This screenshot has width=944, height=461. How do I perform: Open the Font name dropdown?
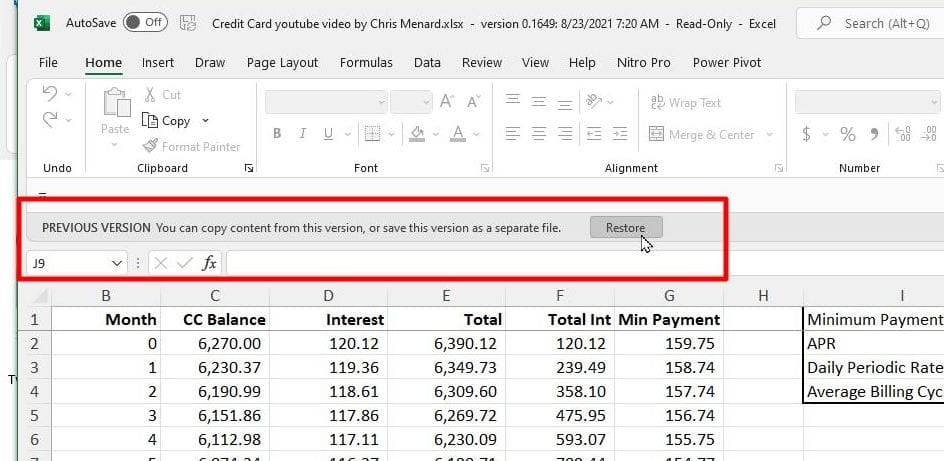(x=381, y=102)
